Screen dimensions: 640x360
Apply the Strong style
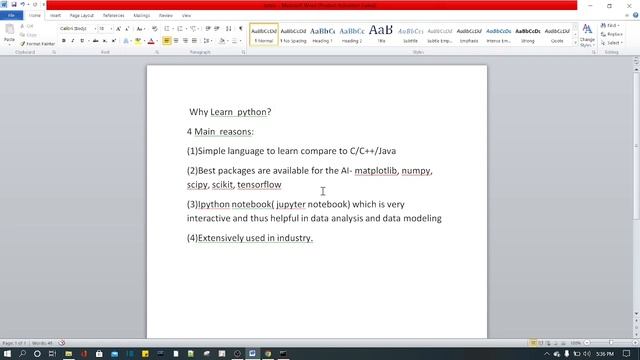[x=528, y=35]
